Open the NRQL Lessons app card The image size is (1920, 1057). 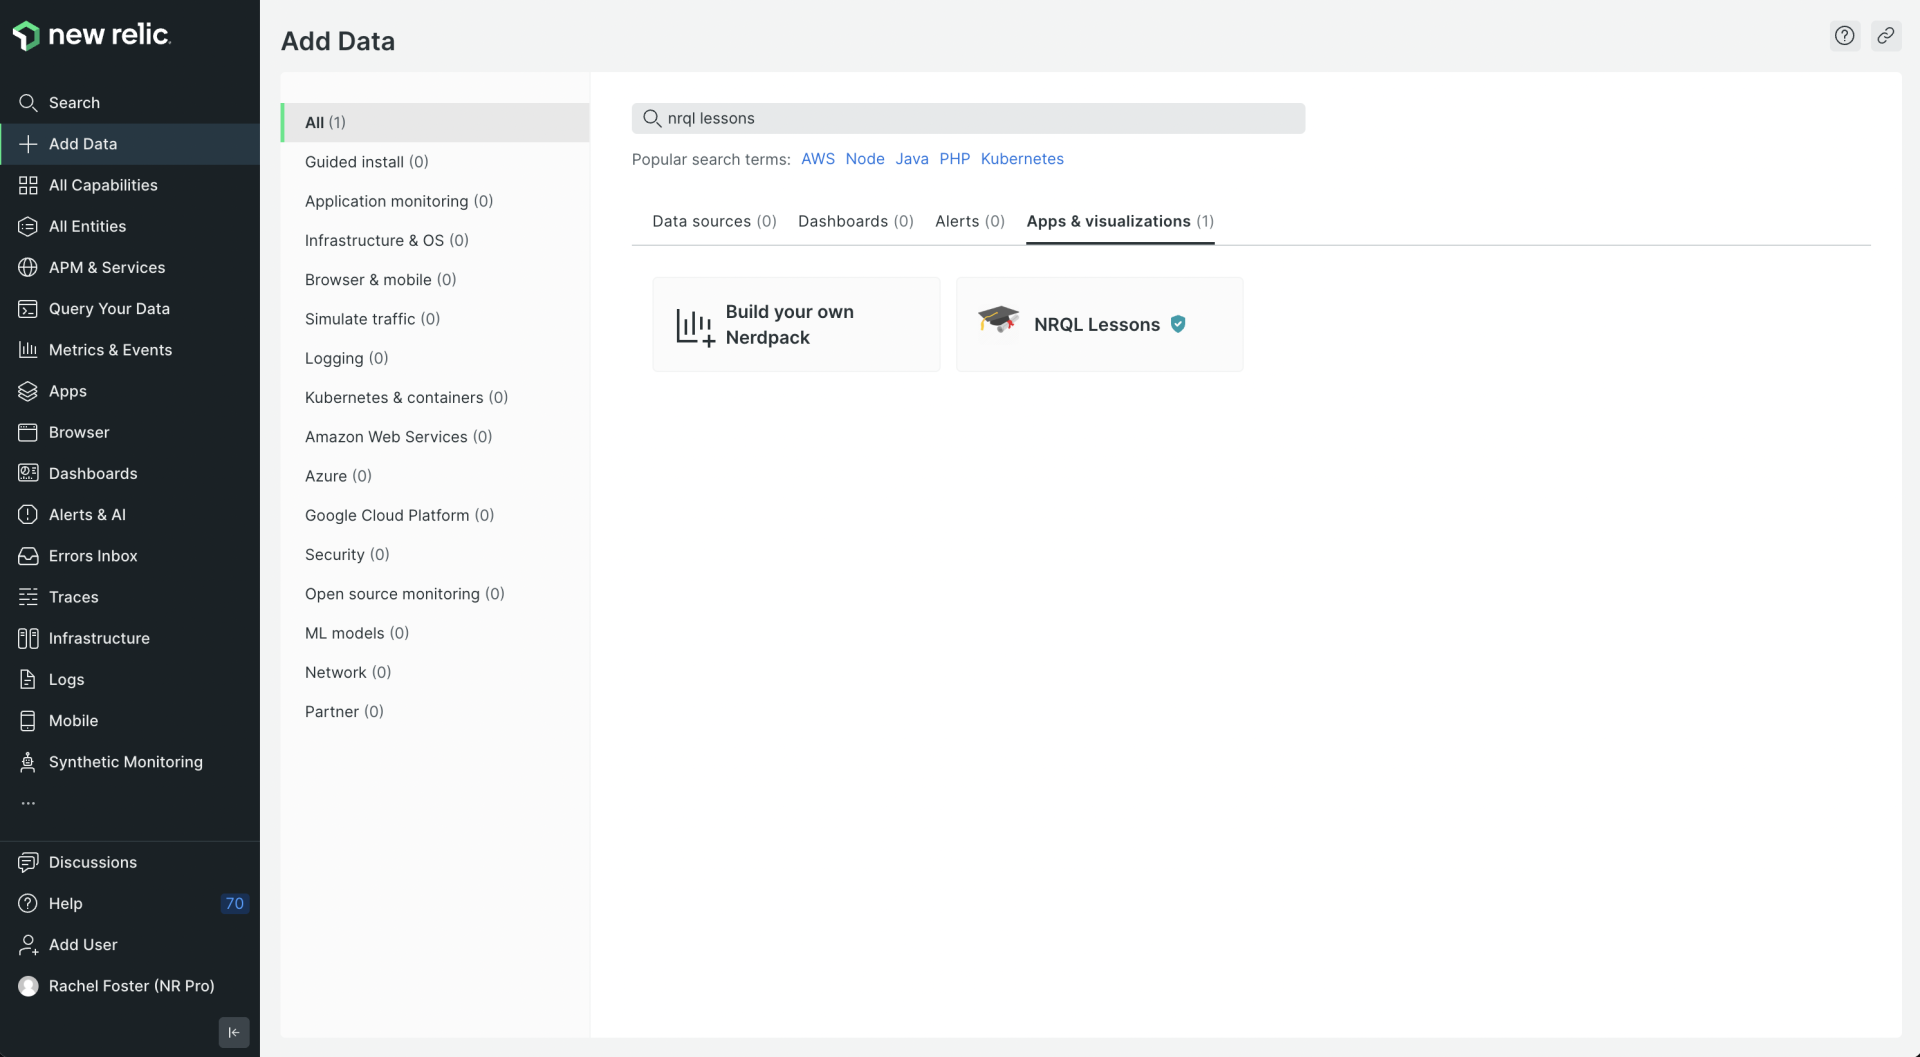[x=1098, y=324]
